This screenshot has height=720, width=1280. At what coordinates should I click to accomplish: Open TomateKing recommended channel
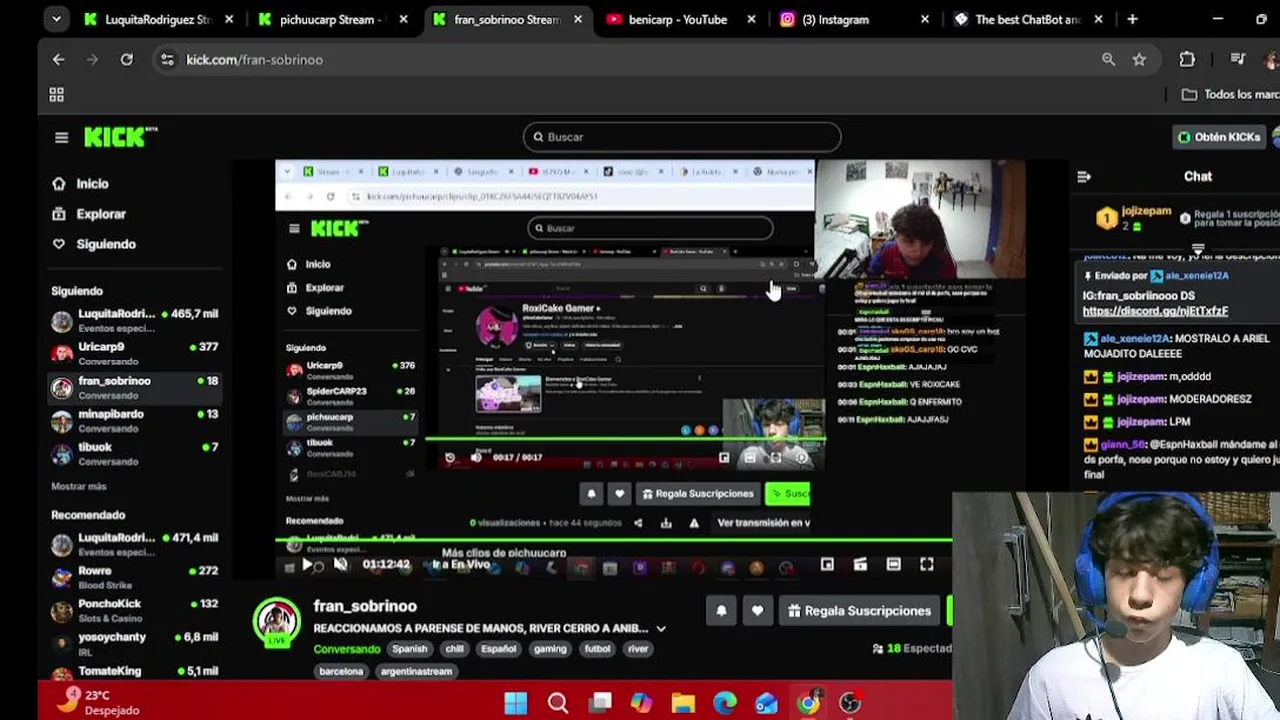coord(135,674)
